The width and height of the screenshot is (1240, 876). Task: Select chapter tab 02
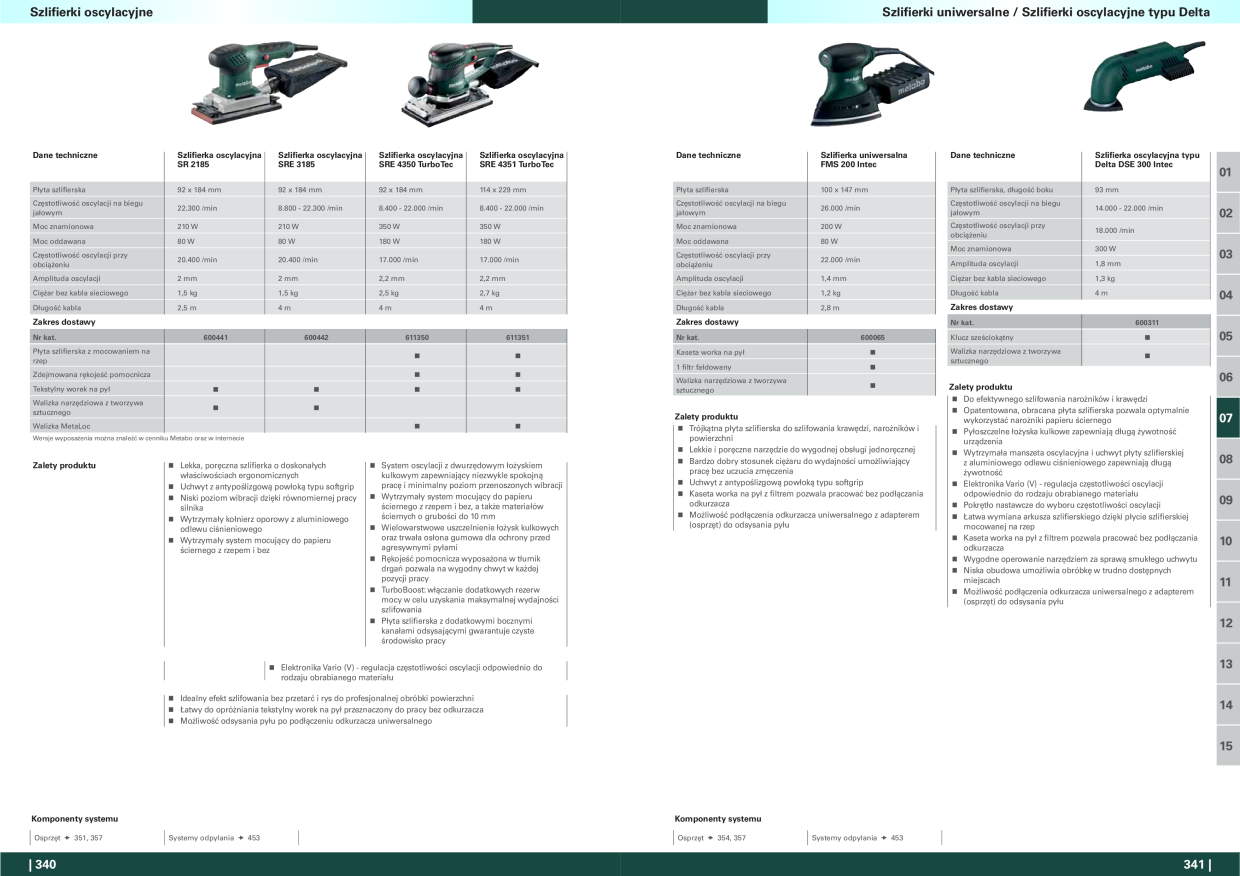pyautogui.click(x=1227, y=213)
